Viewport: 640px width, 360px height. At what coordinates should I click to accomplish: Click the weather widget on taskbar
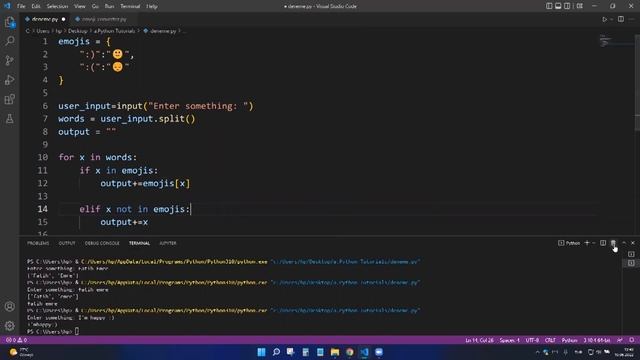point(20,352)
